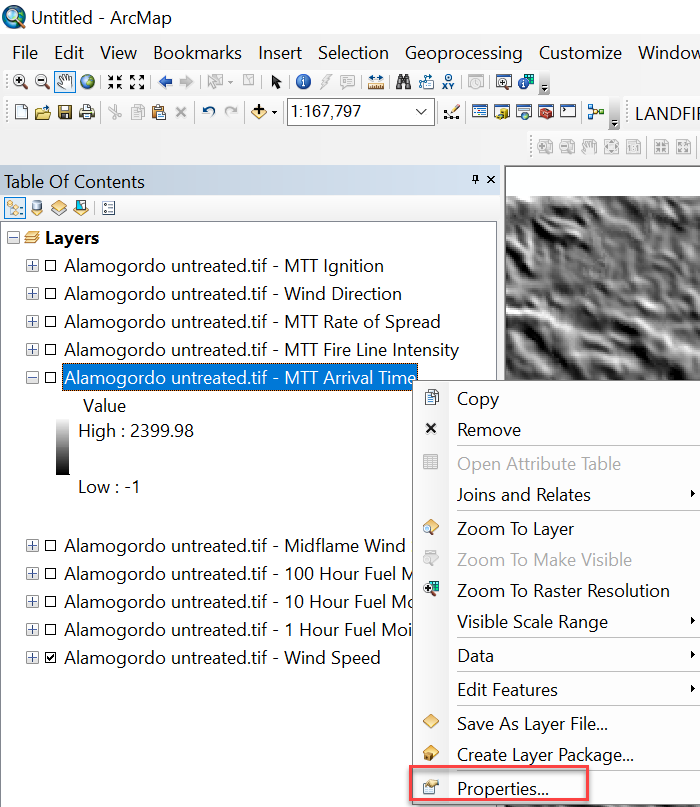The height and width of the screenshot is (807, 700).
Task: Open a map document folder icon
Action: tap(43, 112)
